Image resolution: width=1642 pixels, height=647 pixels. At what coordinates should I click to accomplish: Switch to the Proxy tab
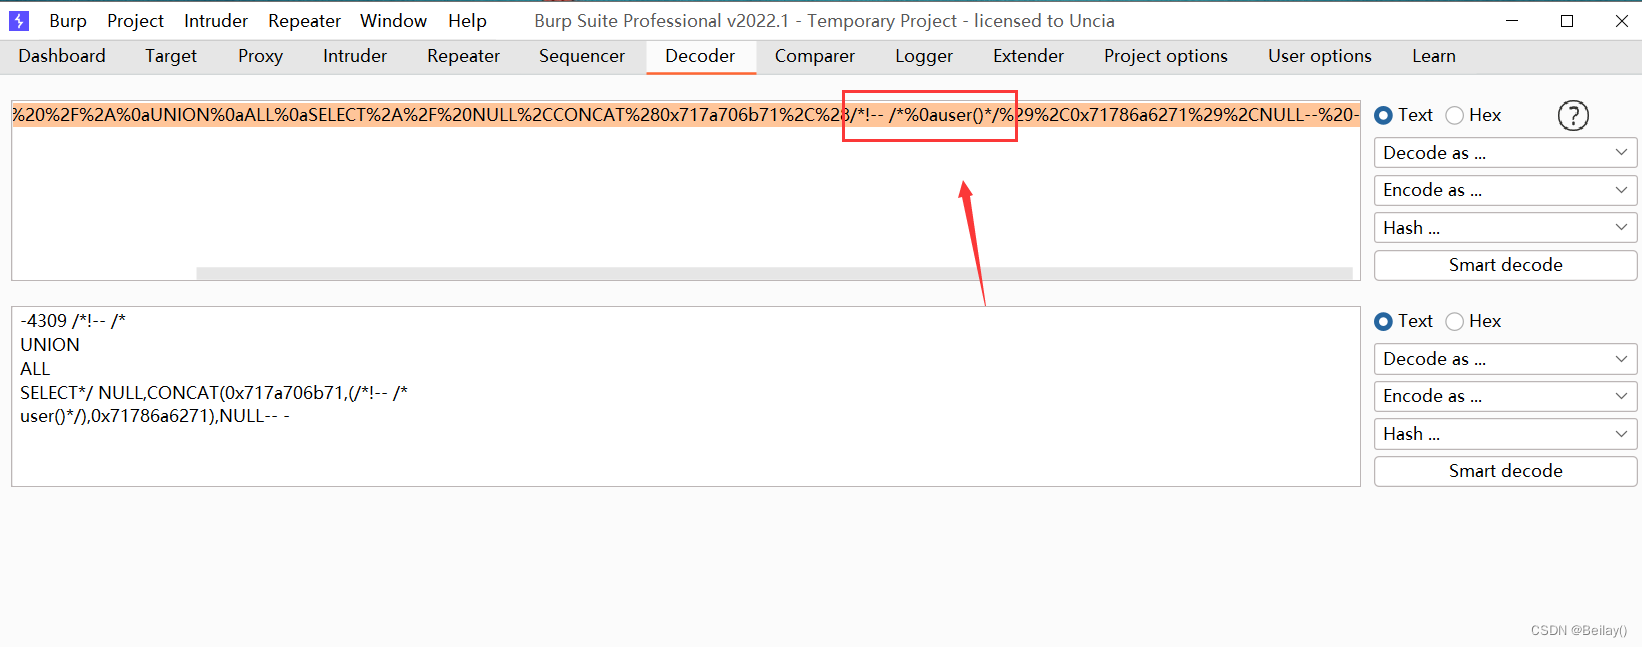(x=260, y=56)
